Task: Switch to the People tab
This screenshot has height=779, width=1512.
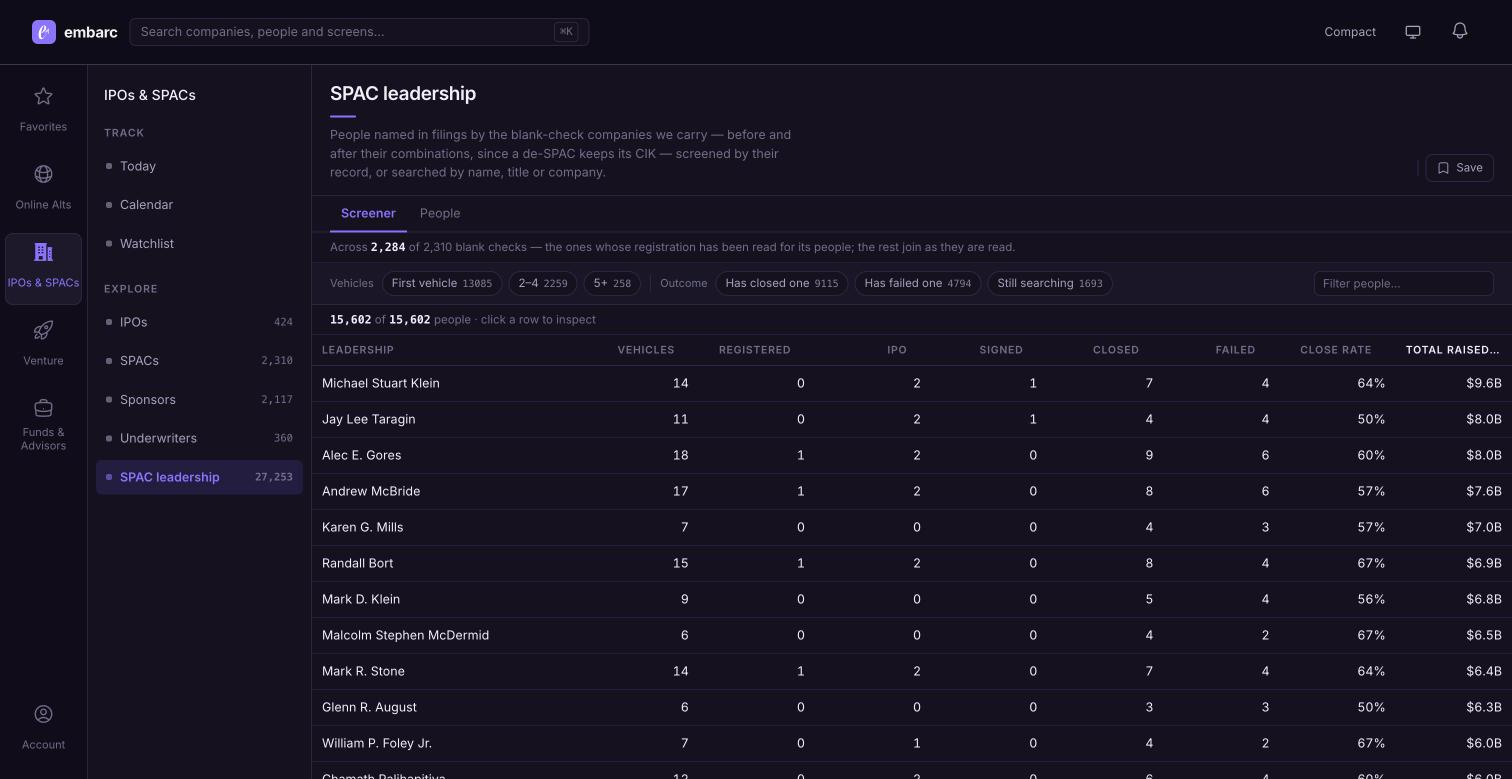Action: (x=440, y=213)
